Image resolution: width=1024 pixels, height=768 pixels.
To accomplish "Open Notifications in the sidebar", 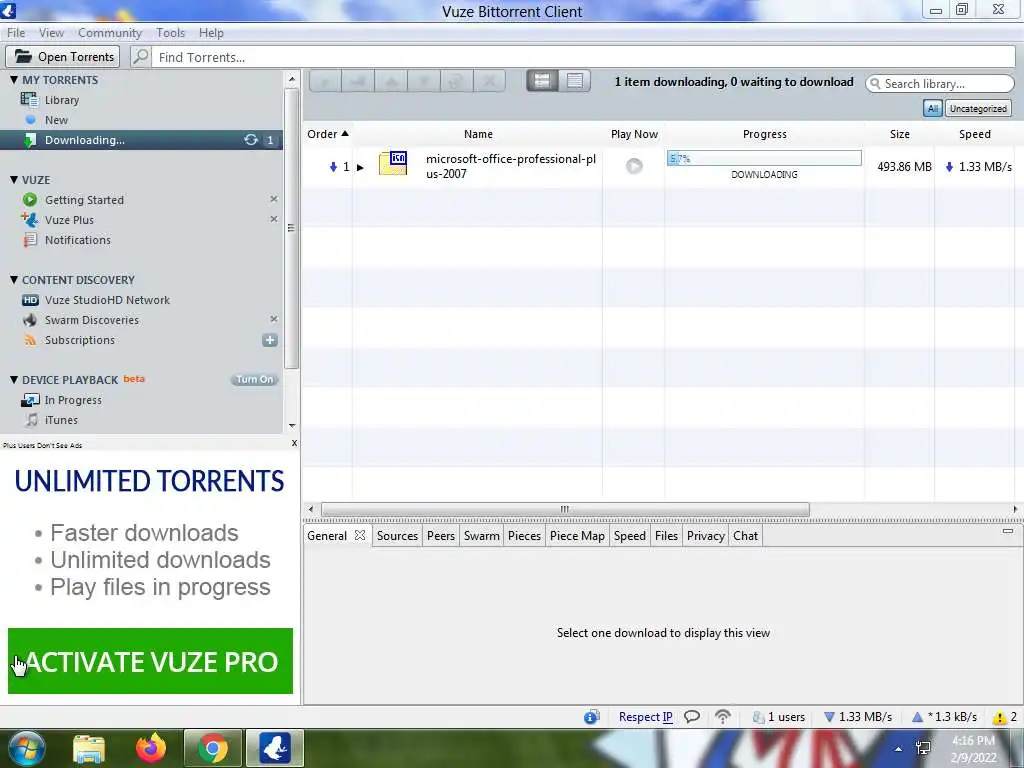I will (x=78, y=240).
